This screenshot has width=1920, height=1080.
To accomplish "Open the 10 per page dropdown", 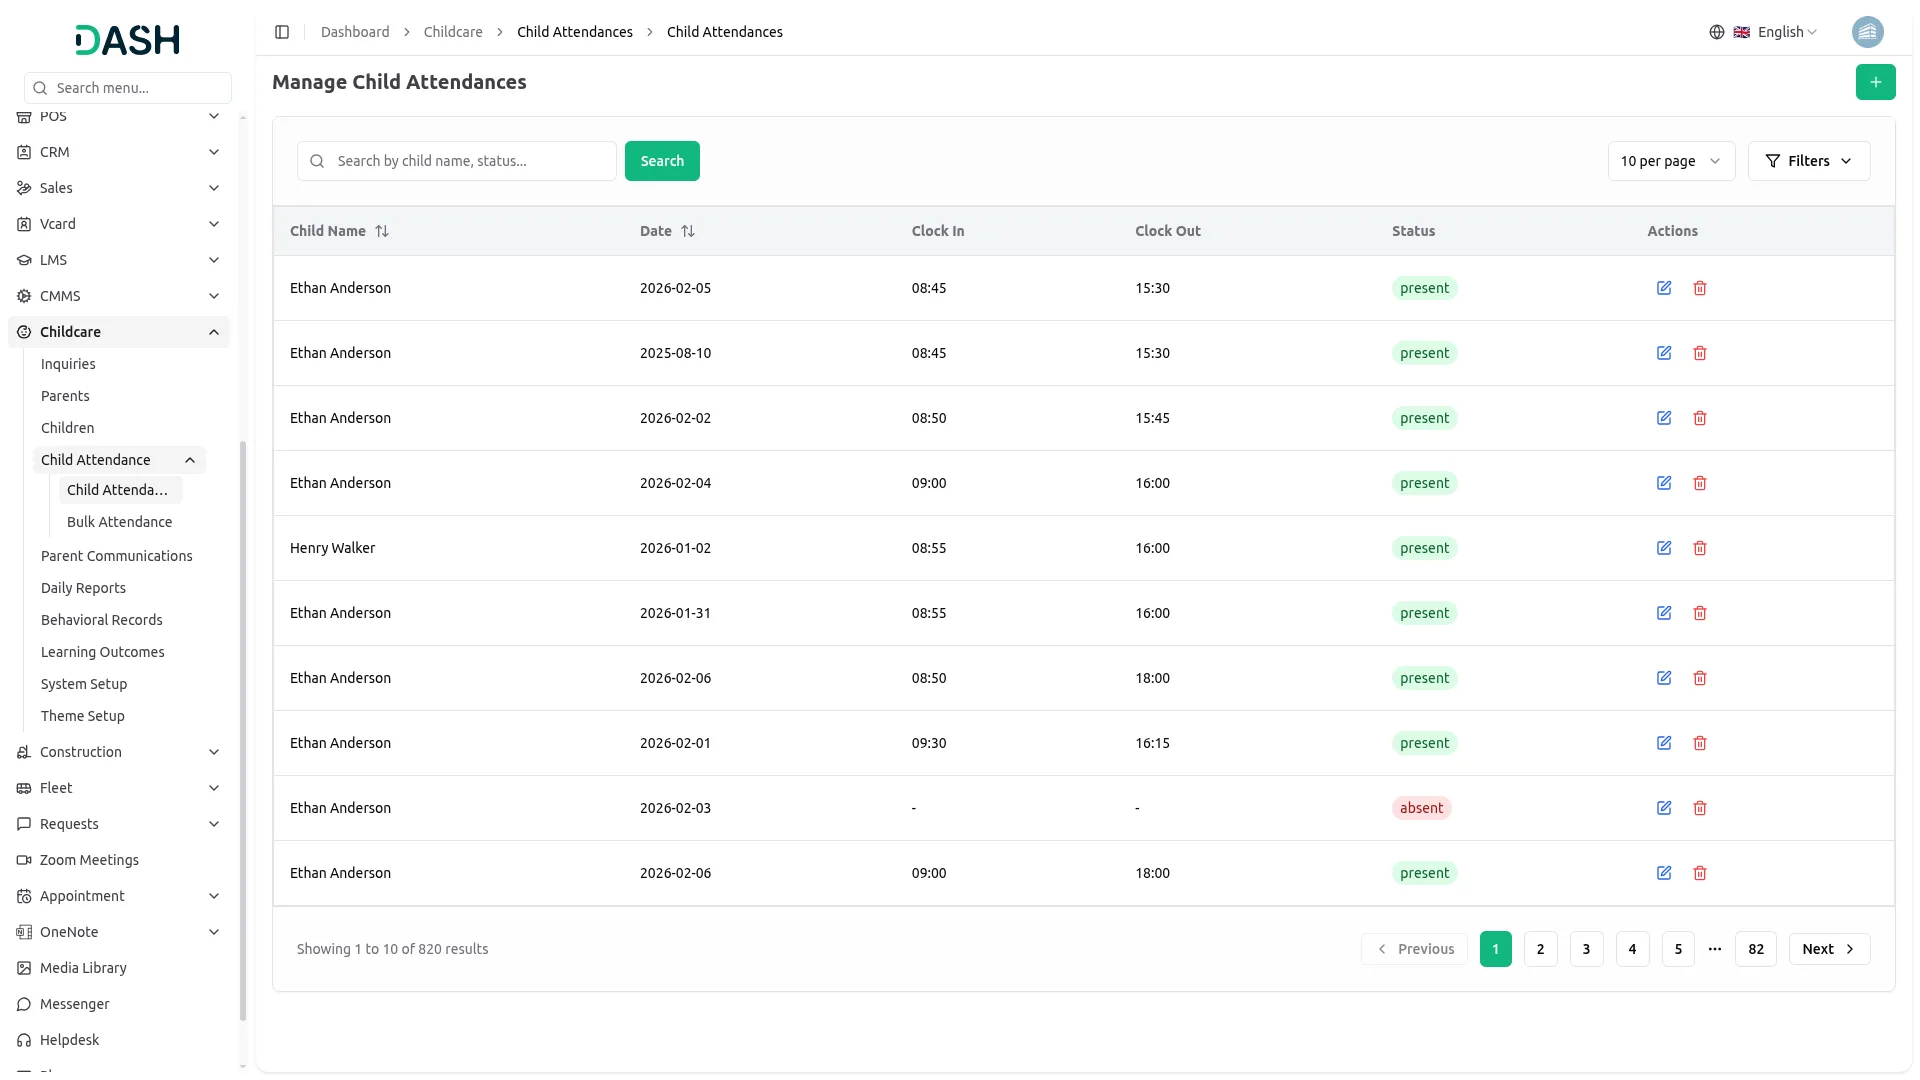I will pos(1670,161).
